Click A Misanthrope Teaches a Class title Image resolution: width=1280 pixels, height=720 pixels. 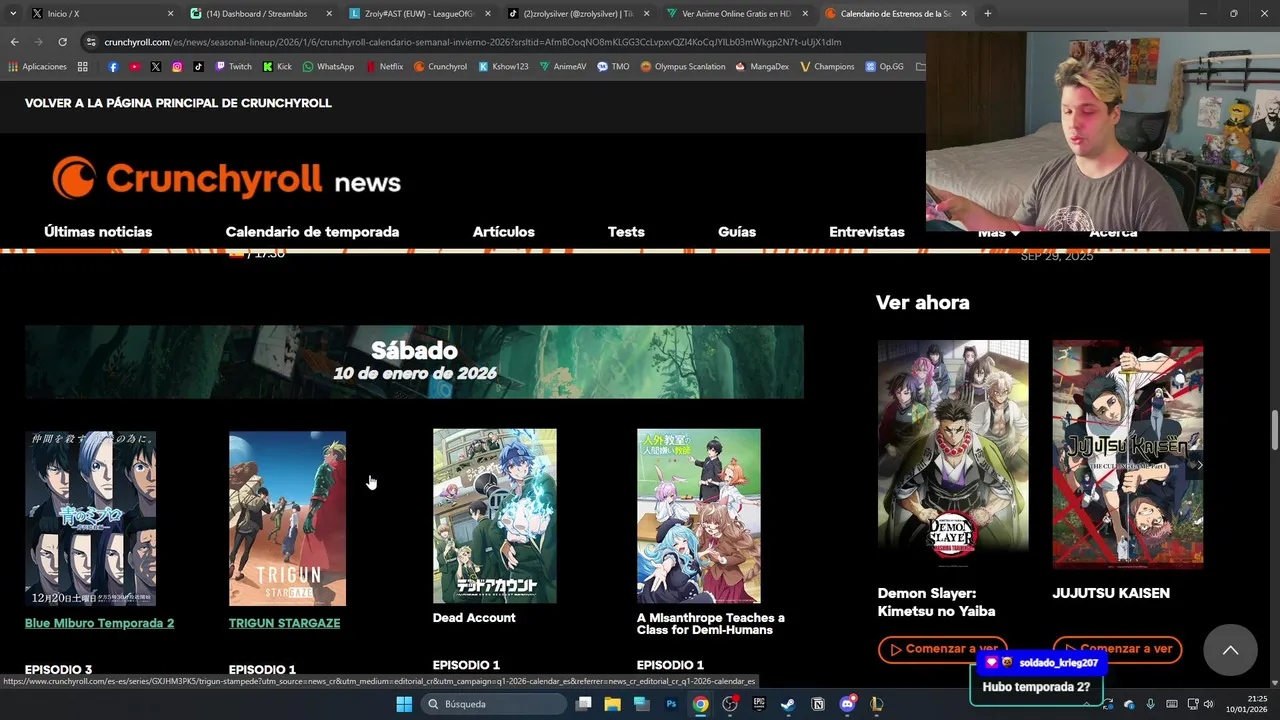coord(711,624)
